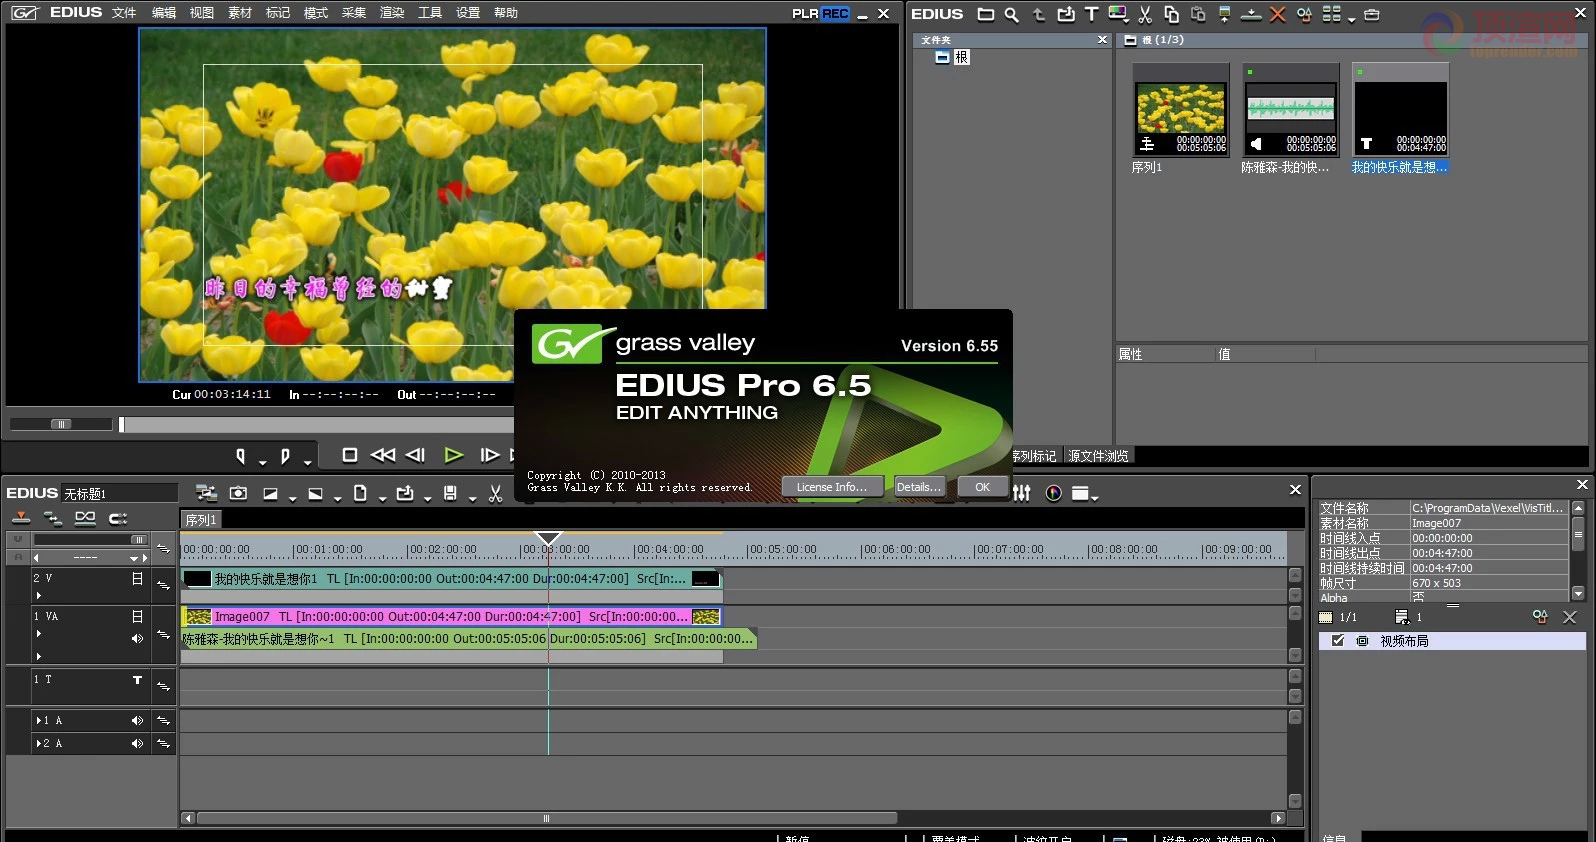The image size is (1596, 842).
Task: Create a new title with T icon
Action: (x=1091, y=14)
